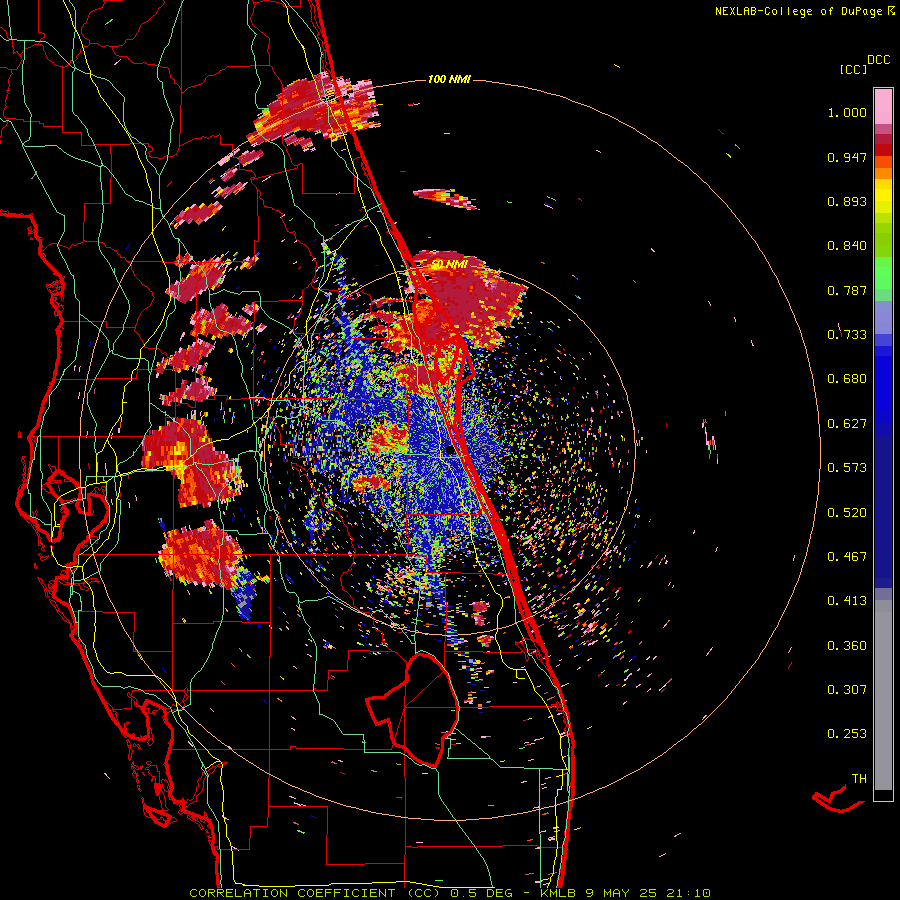Click the gray low-value segment of color bar
This screenshot has height=900, width=900.
883,695
